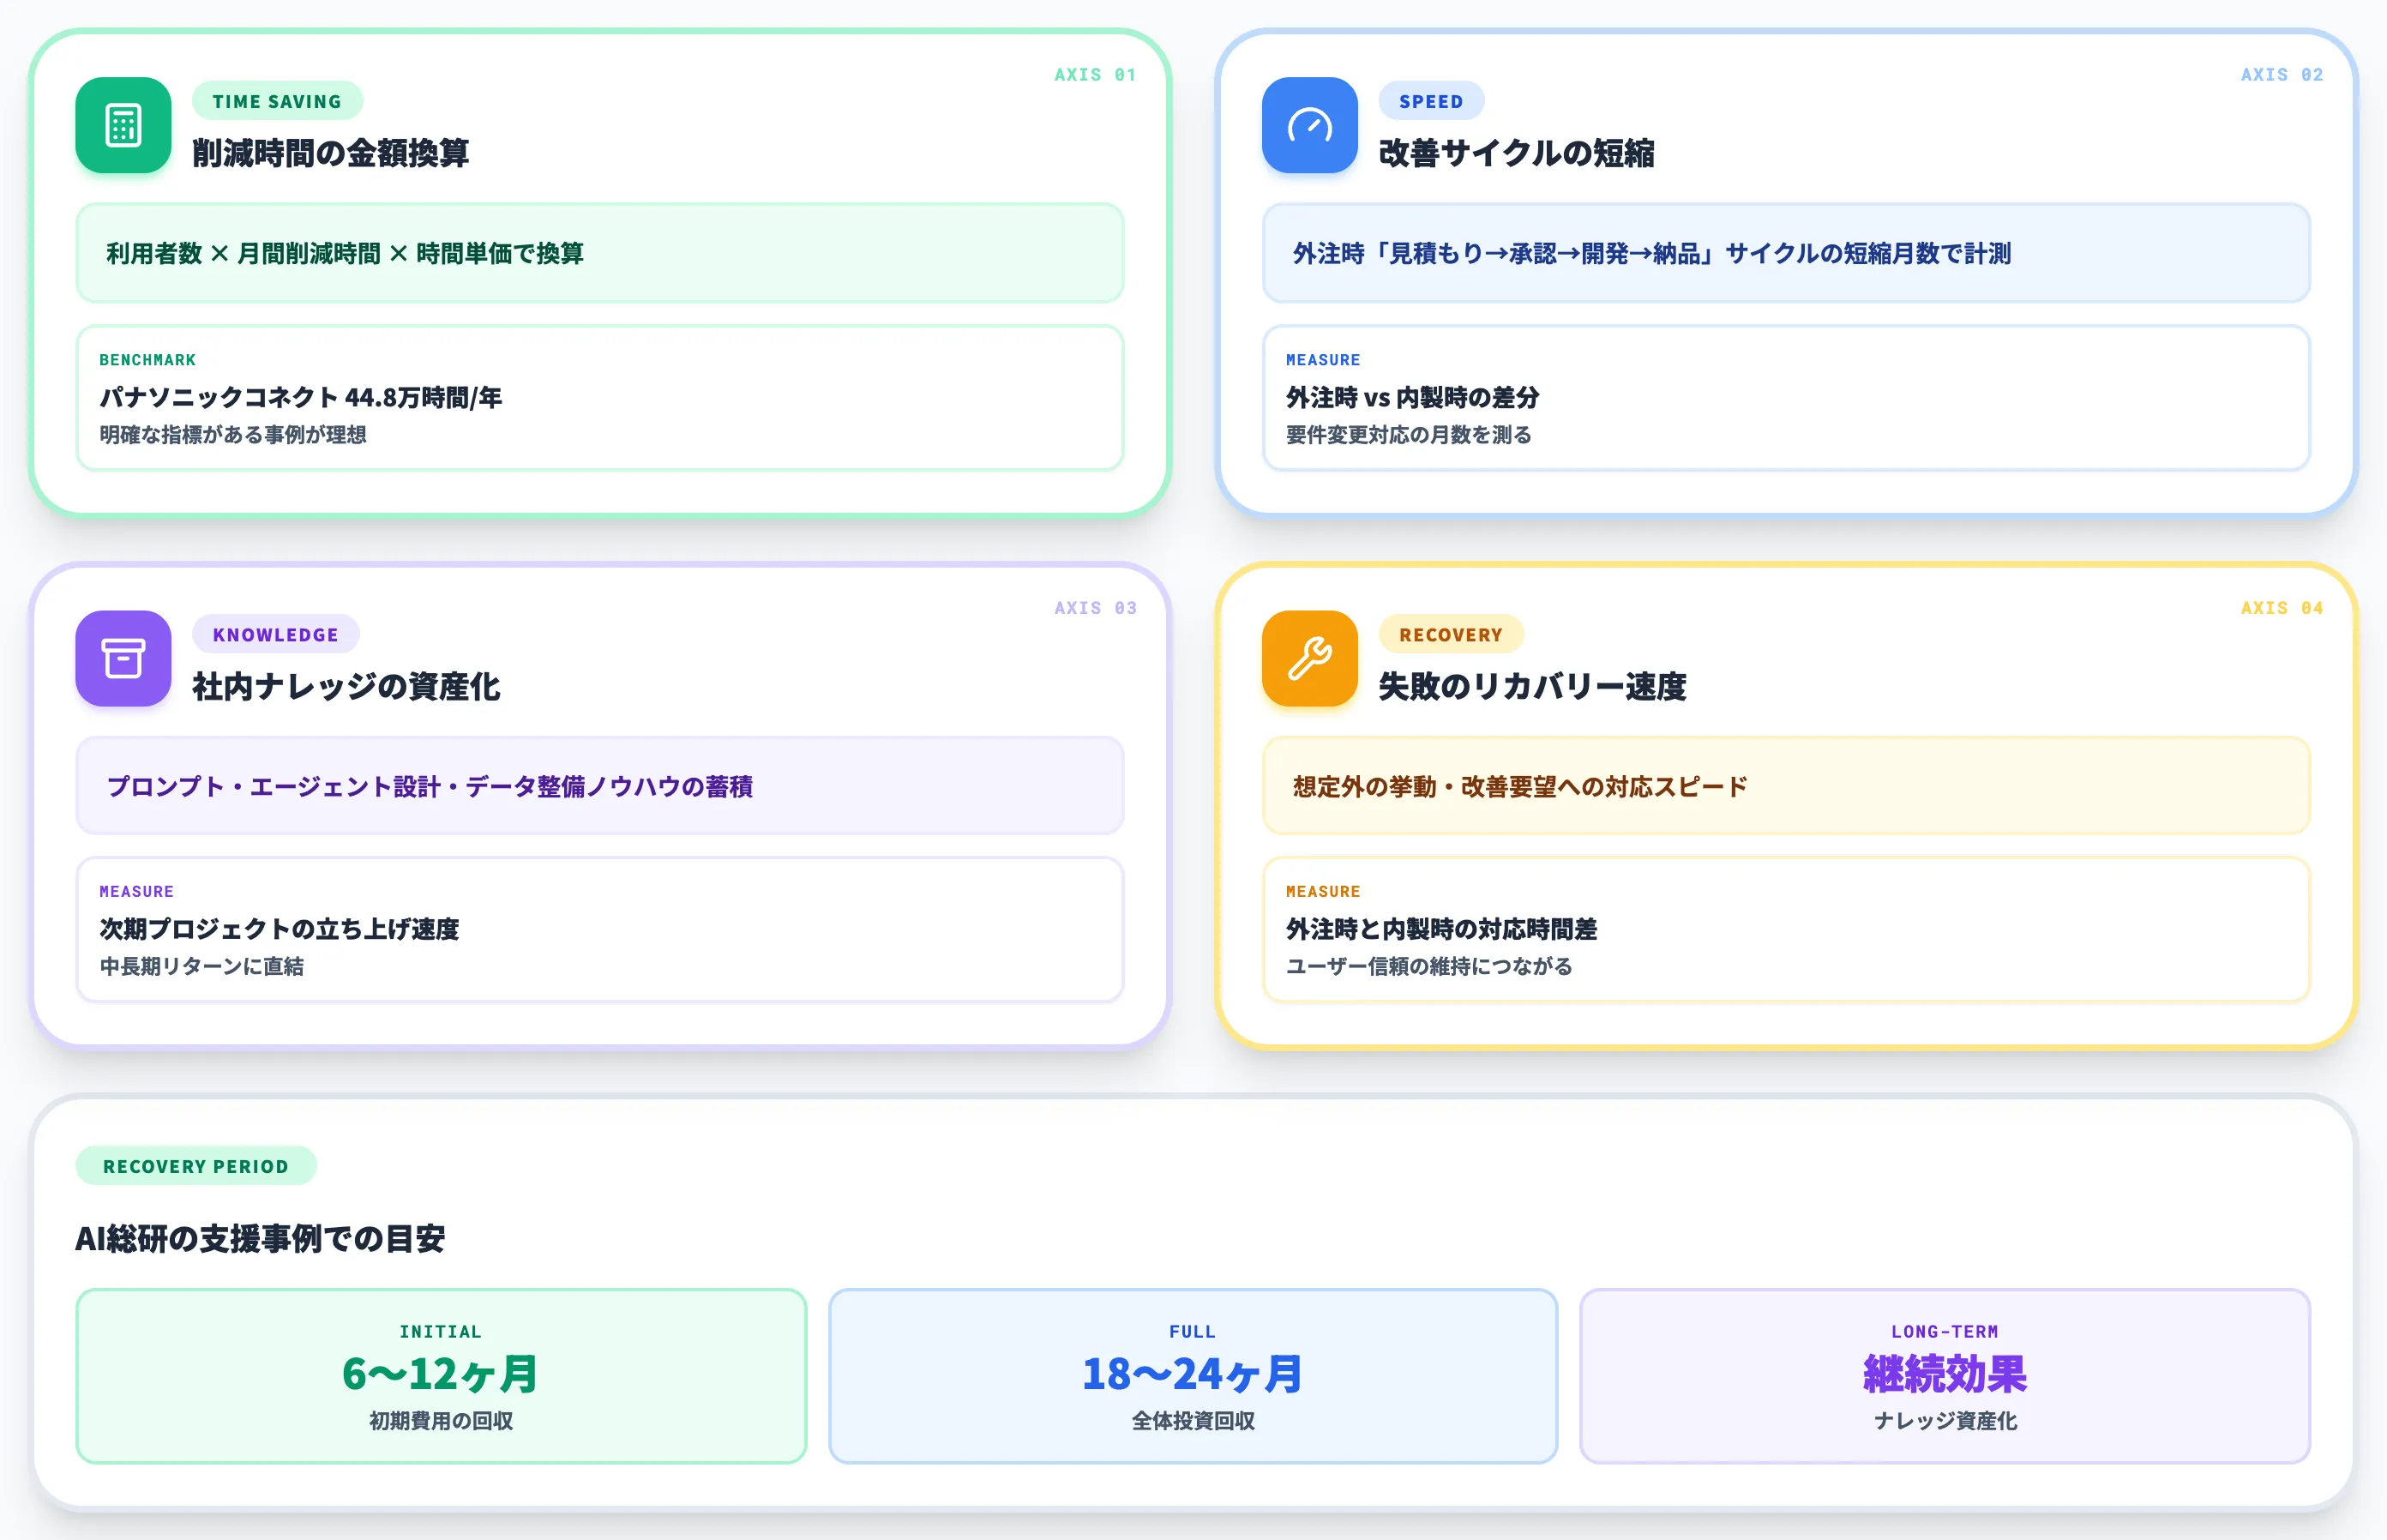Click heading 削減時間の金額換算

330,153
